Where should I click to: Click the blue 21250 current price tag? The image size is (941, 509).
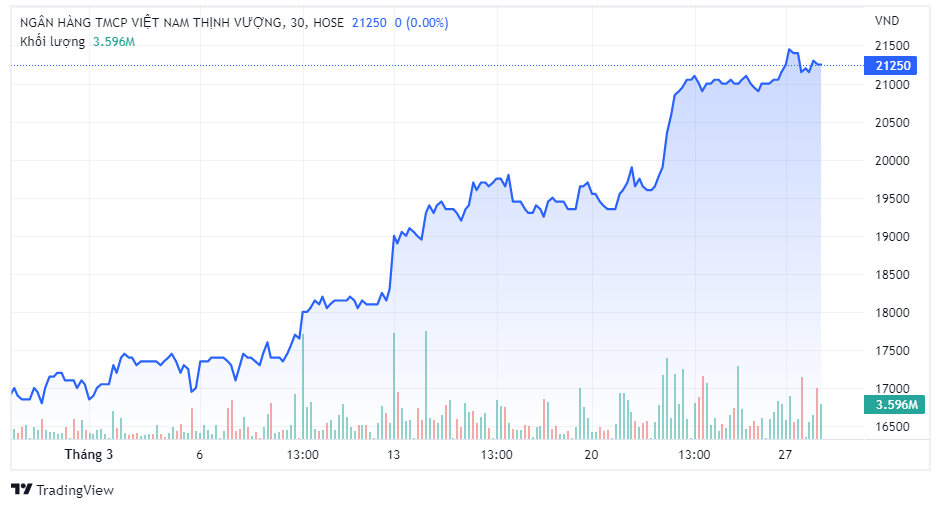pyautogui.click(x=892, y=66)
